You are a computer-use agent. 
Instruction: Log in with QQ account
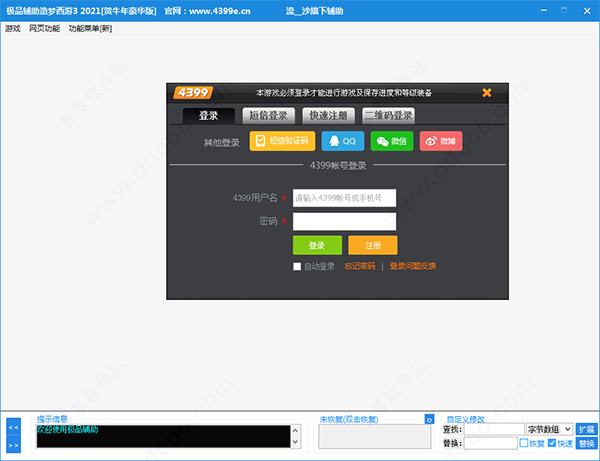[x=343, y=142]
